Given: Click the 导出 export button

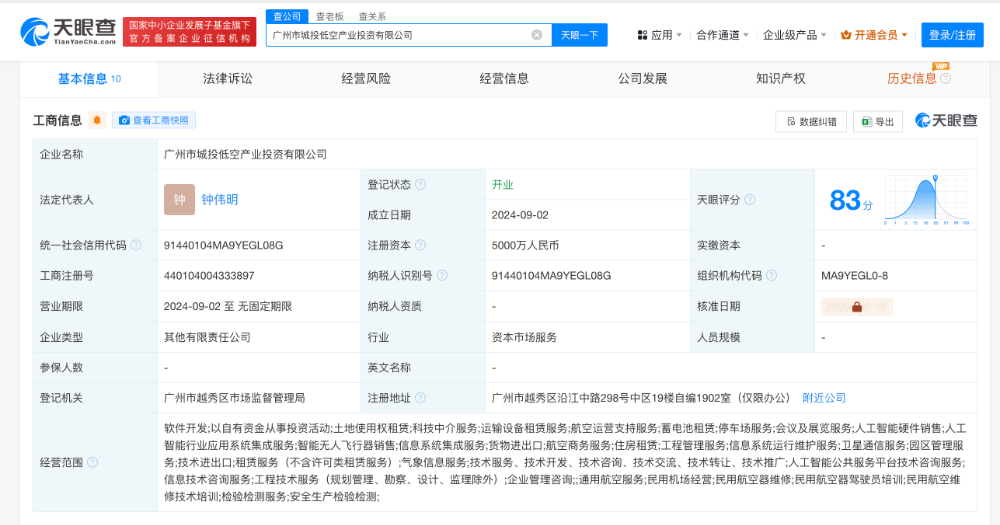Looking at the screenshot, I should (878, 121).
